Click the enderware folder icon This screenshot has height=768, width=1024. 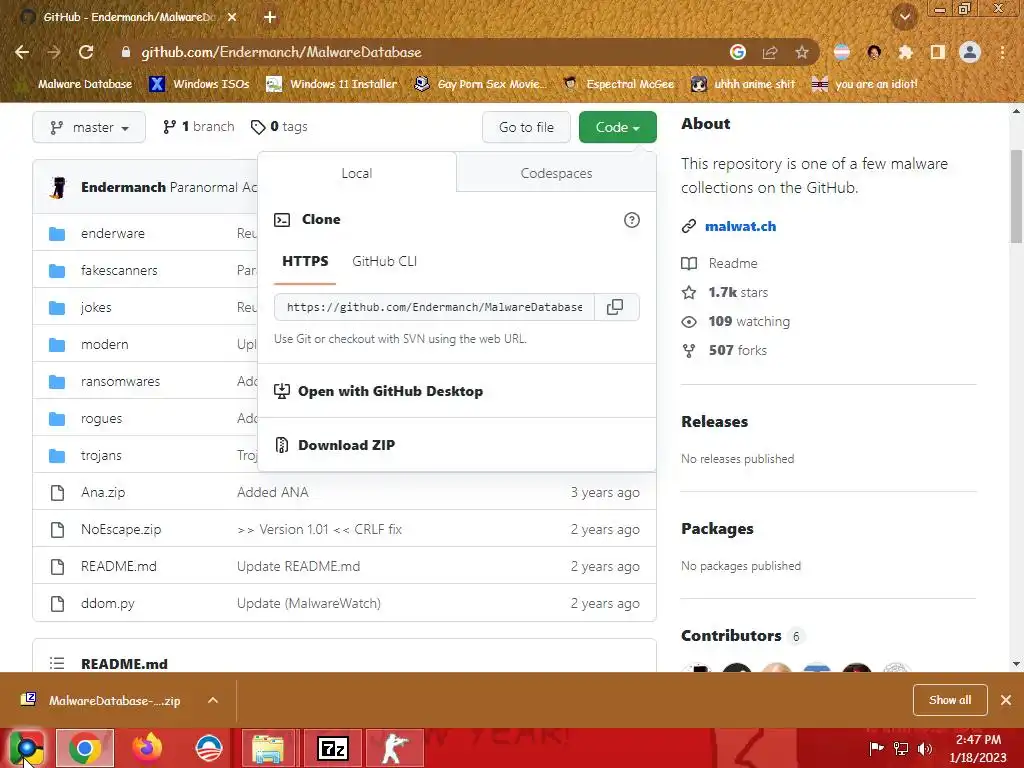(57, 234)
